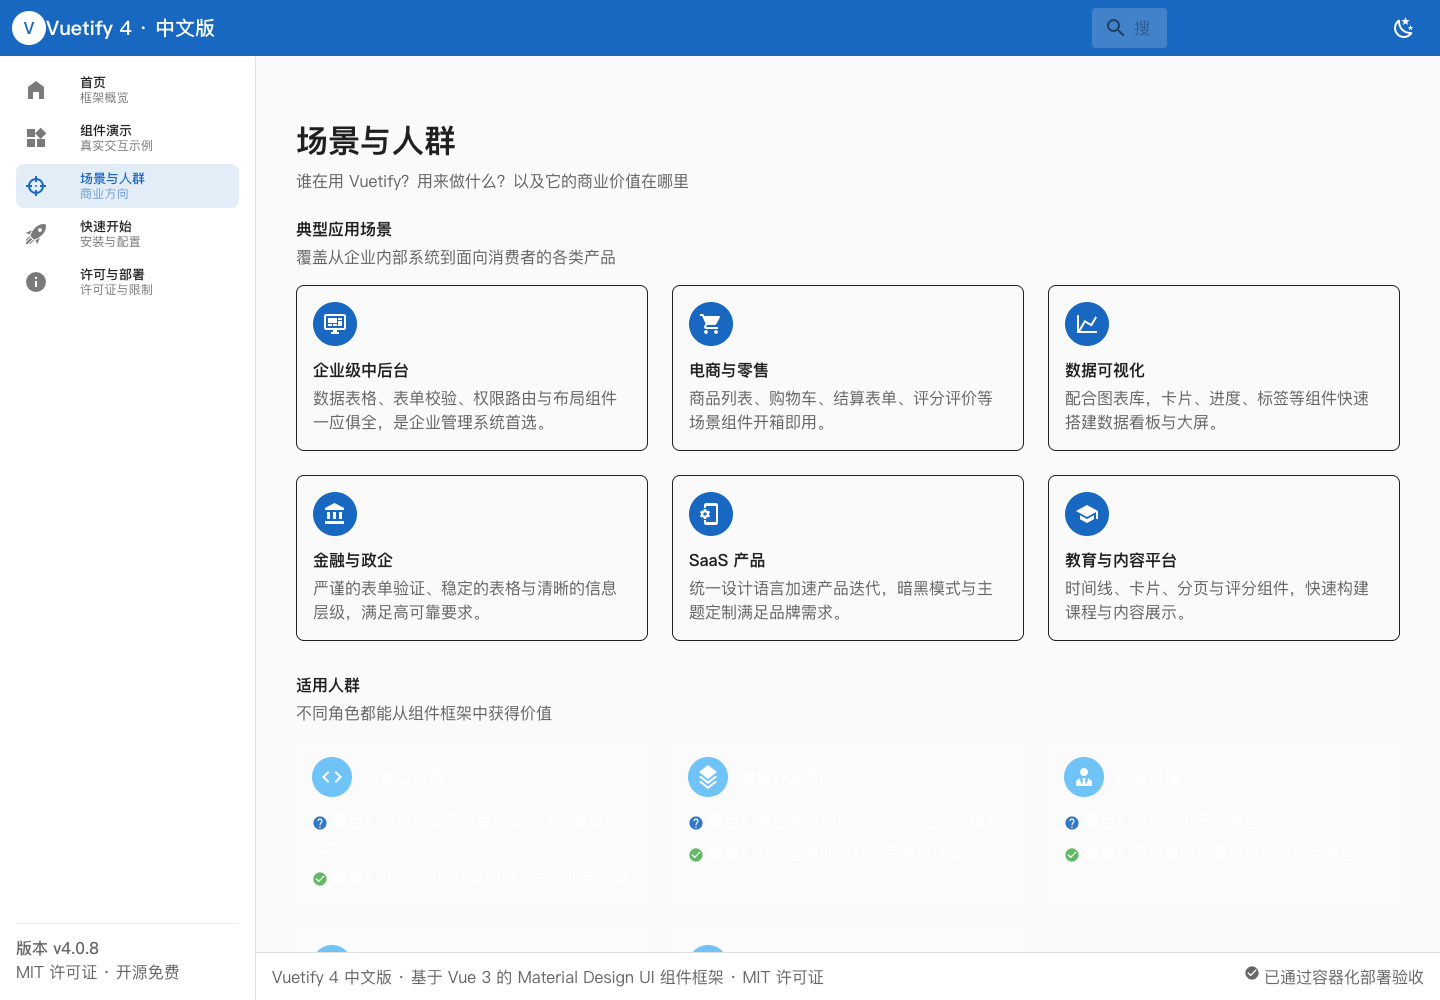The image size is (1440, 1000).
Task: Click the question mark icon in the code-brackets card
Action: [x=320, y=823]
